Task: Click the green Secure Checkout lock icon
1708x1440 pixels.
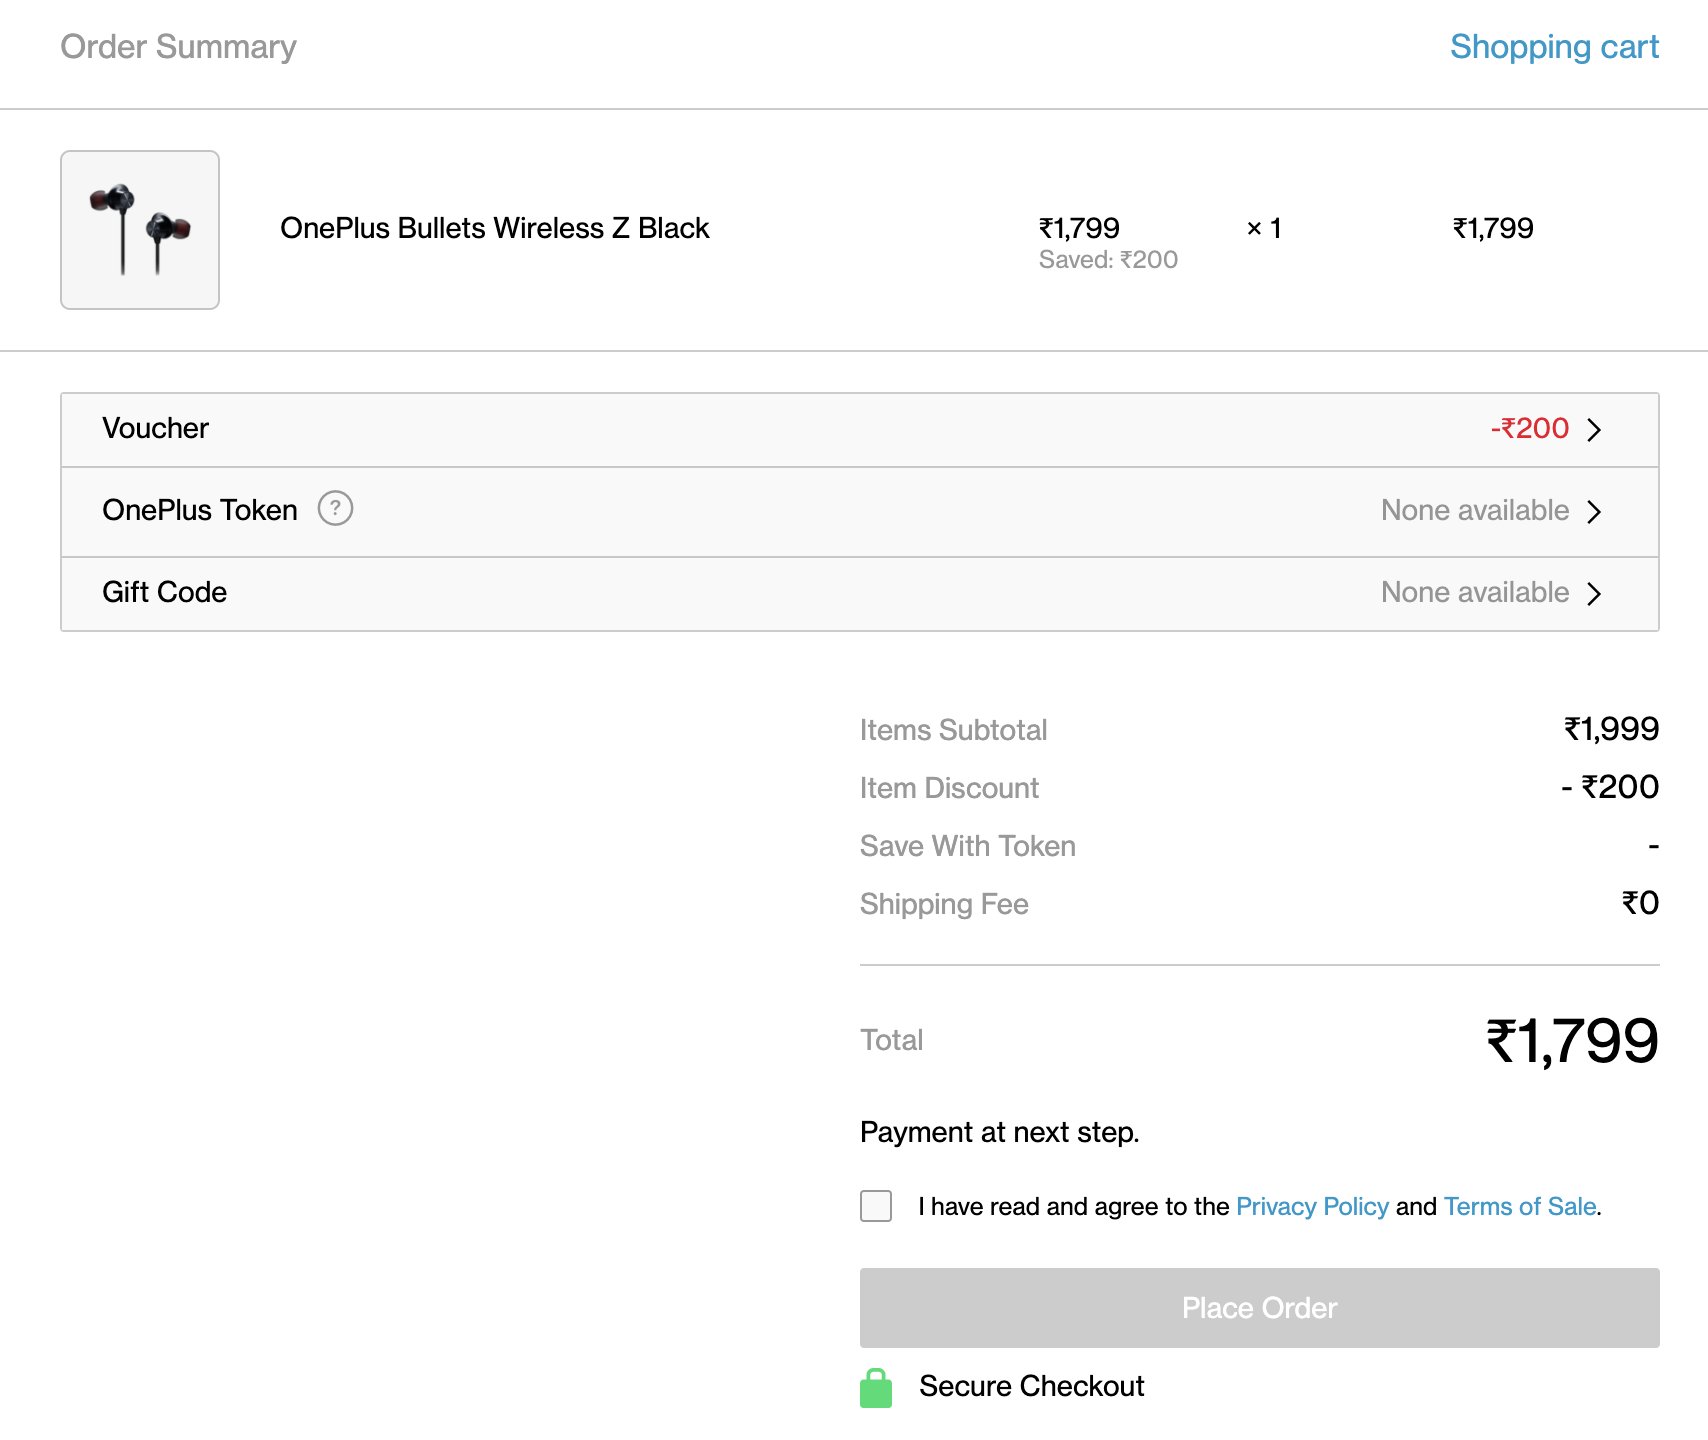Action: [876, 1388]
